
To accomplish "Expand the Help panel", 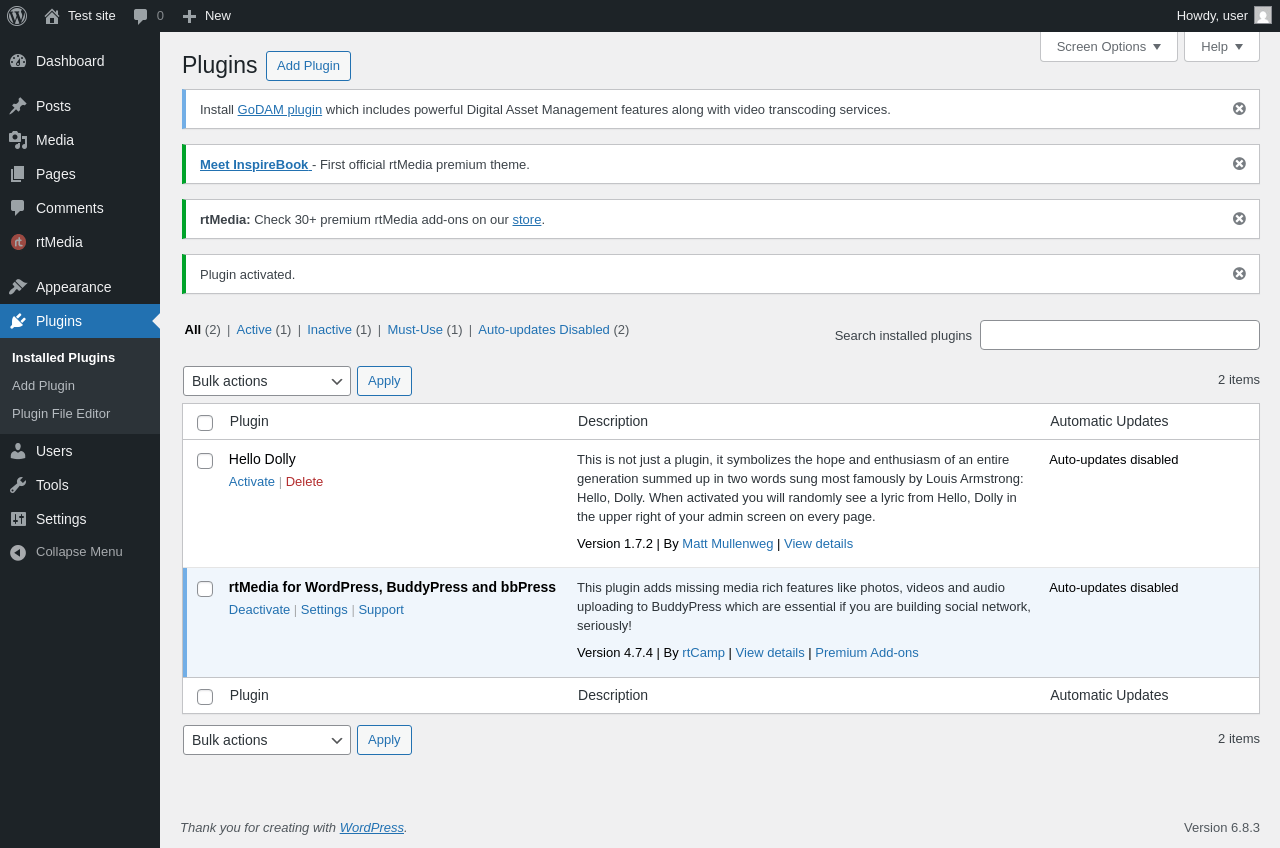I will point(1221,46).
